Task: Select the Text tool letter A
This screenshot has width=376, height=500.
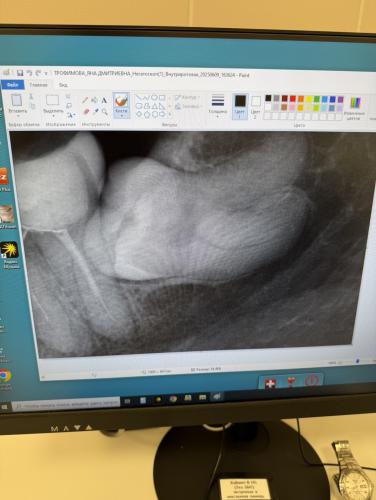Action: 104,100
